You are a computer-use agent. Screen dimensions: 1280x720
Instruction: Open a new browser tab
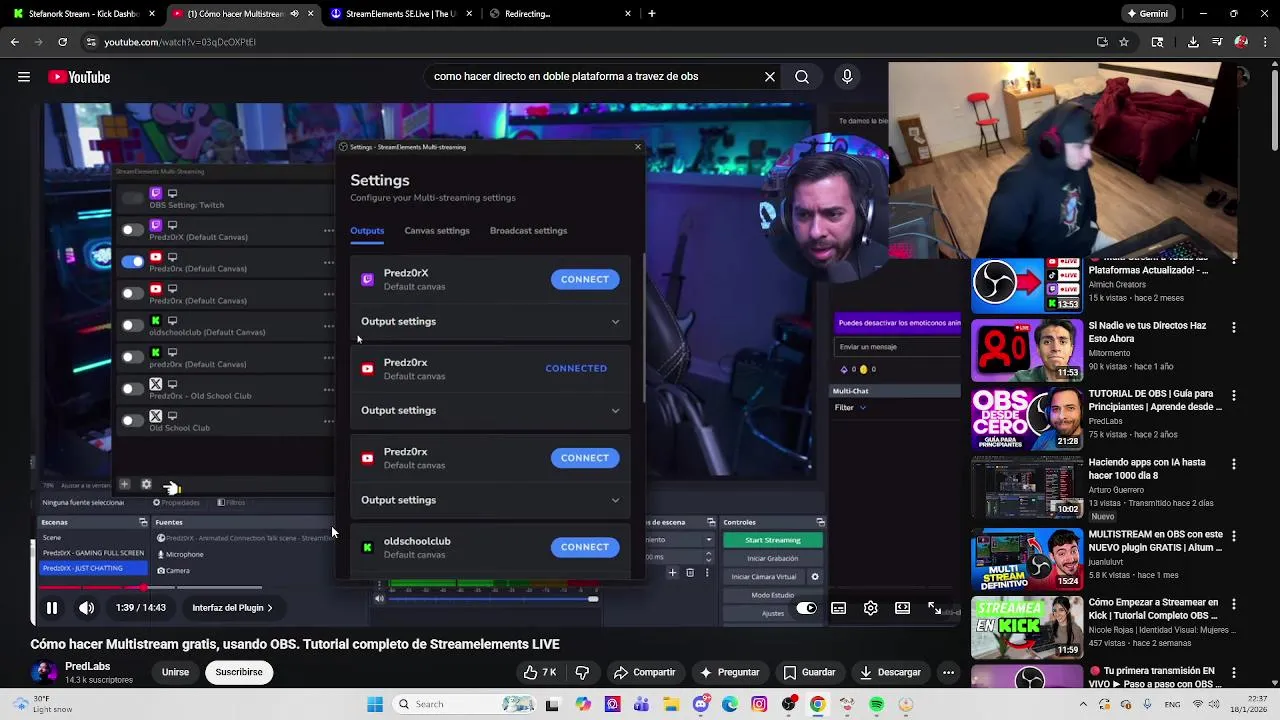click(652, 14)
